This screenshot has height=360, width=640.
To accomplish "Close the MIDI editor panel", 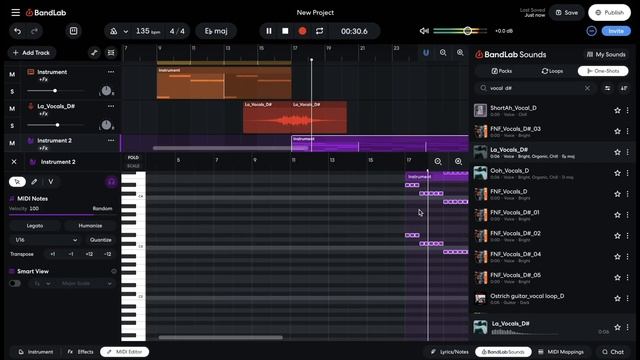I will (x=14, y=162).
